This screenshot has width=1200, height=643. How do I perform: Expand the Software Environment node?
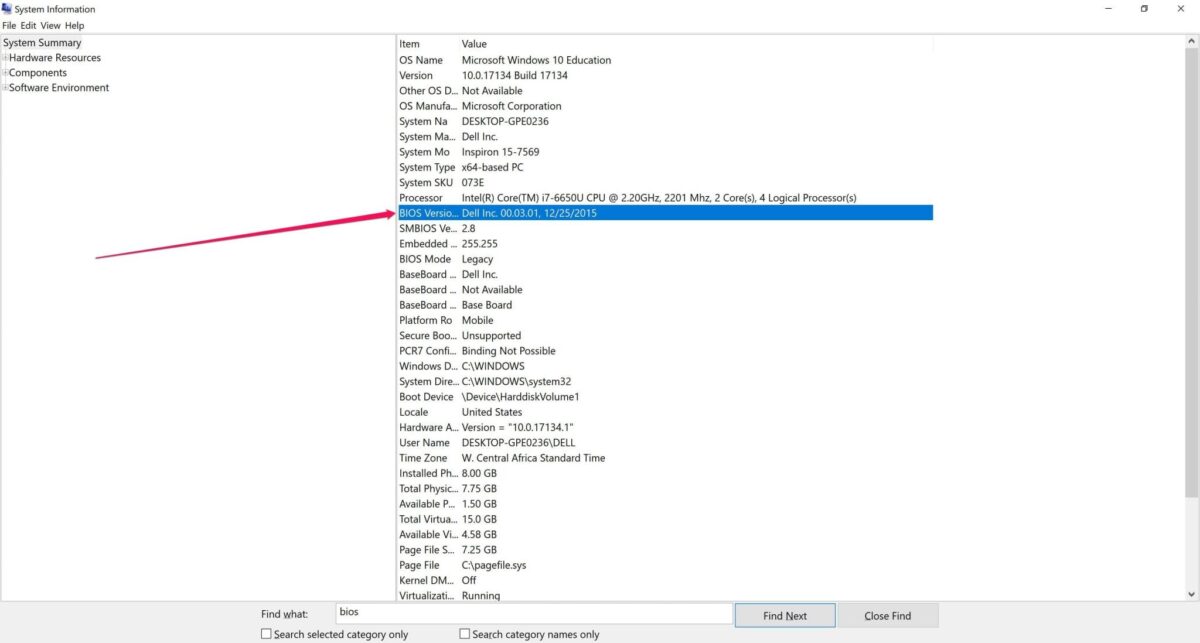[5, 88]
